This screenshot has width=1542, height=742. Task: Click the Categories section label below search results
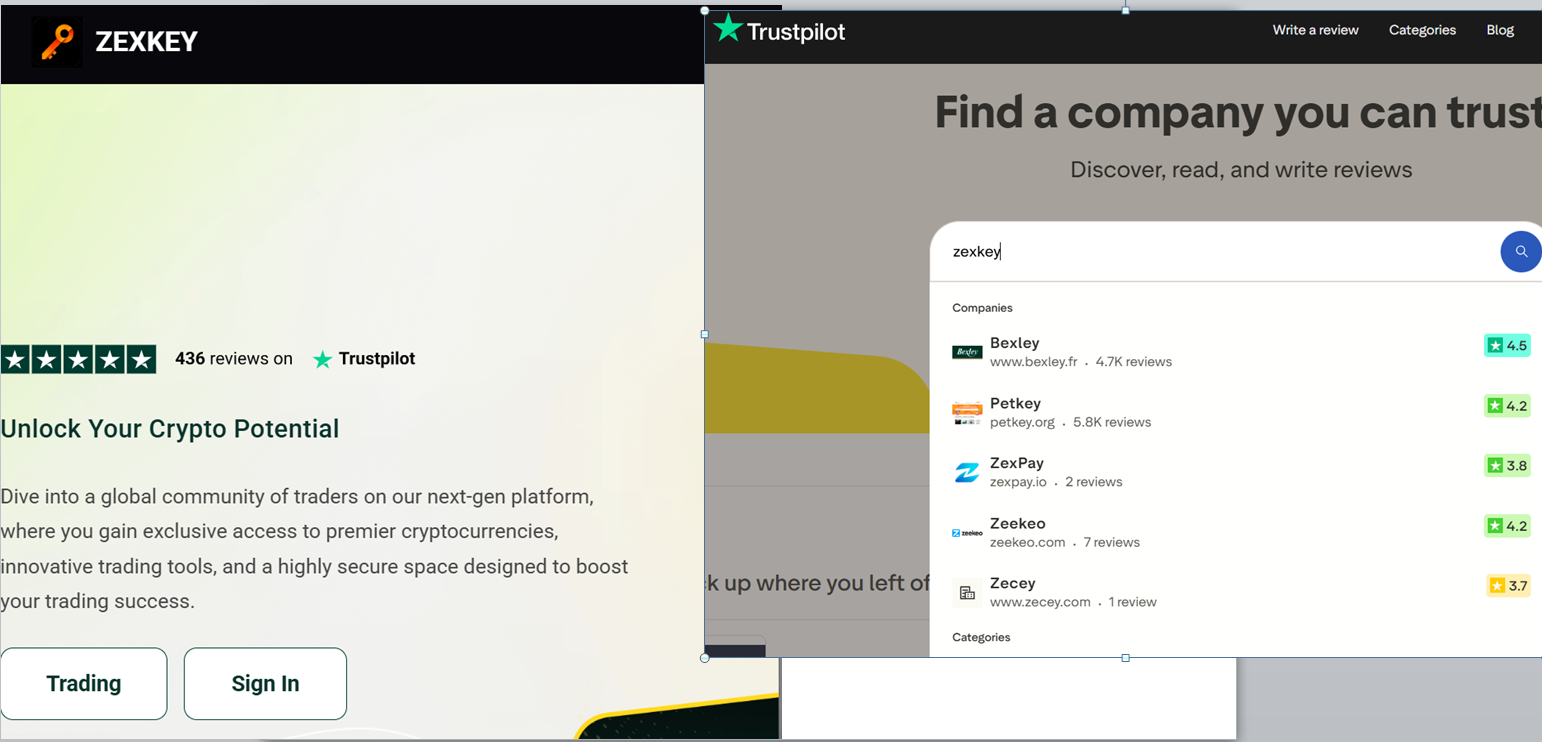(x=981, y=637)
